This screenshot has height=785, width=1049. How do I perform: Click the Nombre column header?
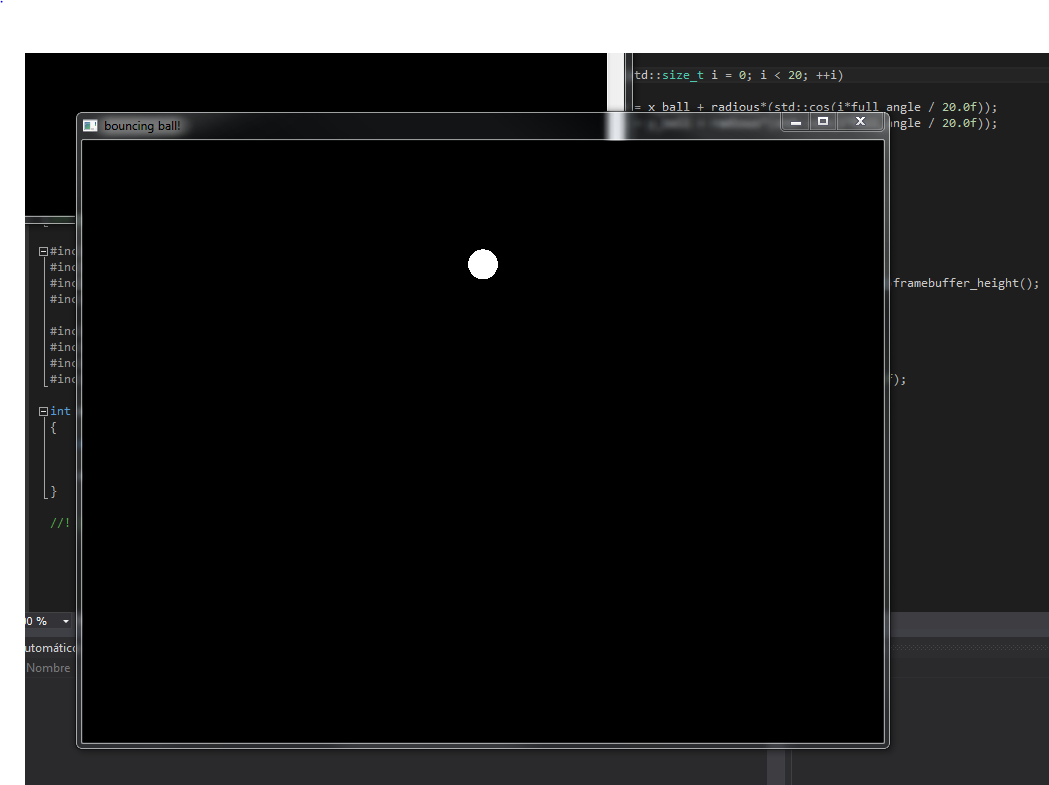click(x=48, y=668)
